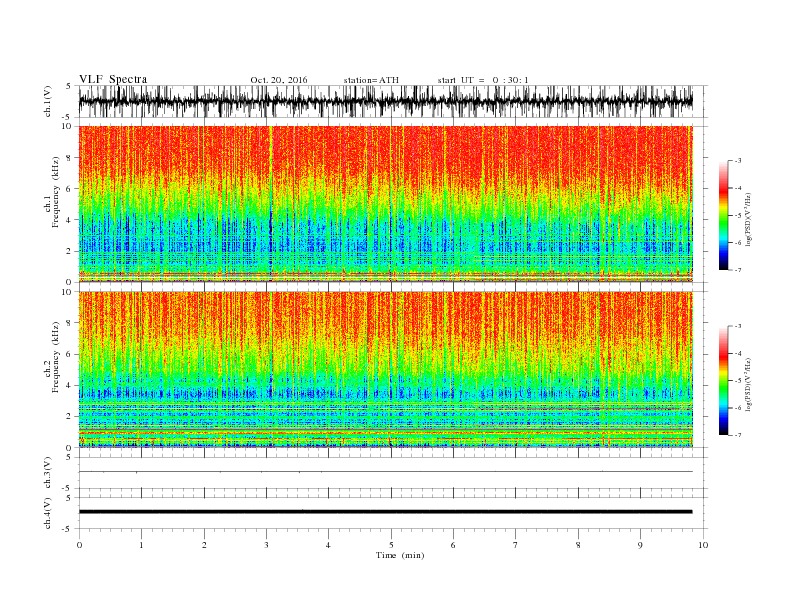Image resolution: width=792 pixels, height=612 pixels.
Task: Click time axis tick label "5" at bottom
Action: point(391,545)
